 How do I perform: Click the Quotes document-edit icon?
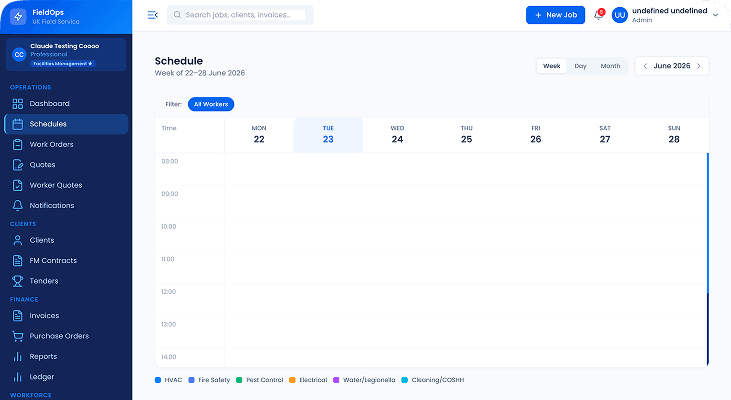pyautogui.click(x=18, y=165)
